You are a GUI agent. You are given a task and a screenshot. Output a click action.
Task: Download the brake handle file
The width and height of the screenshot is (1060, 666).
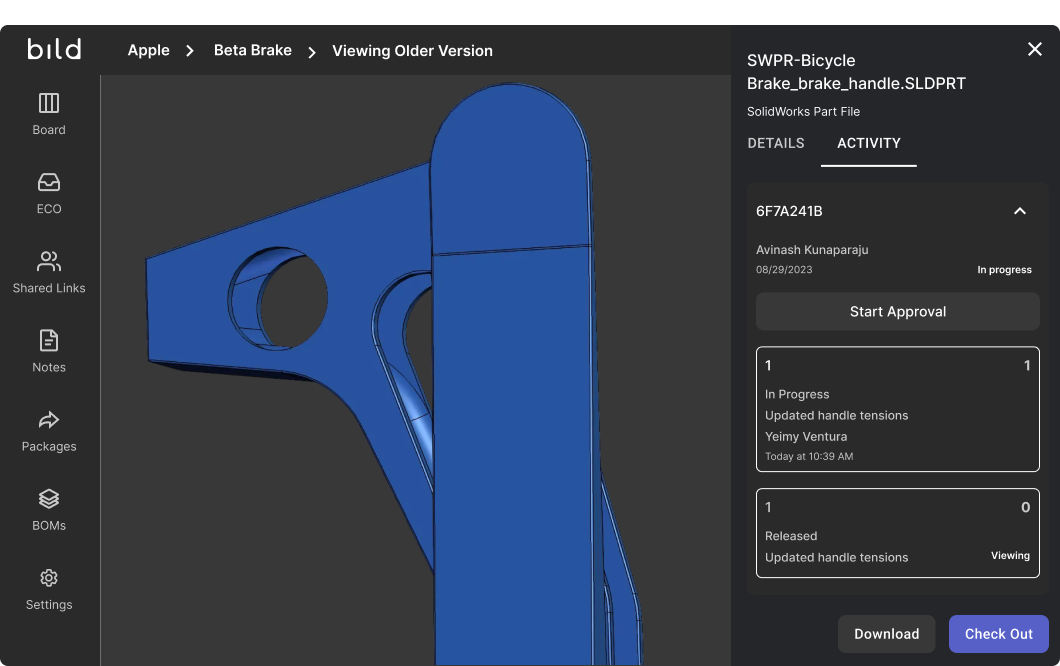pos(886,633)
